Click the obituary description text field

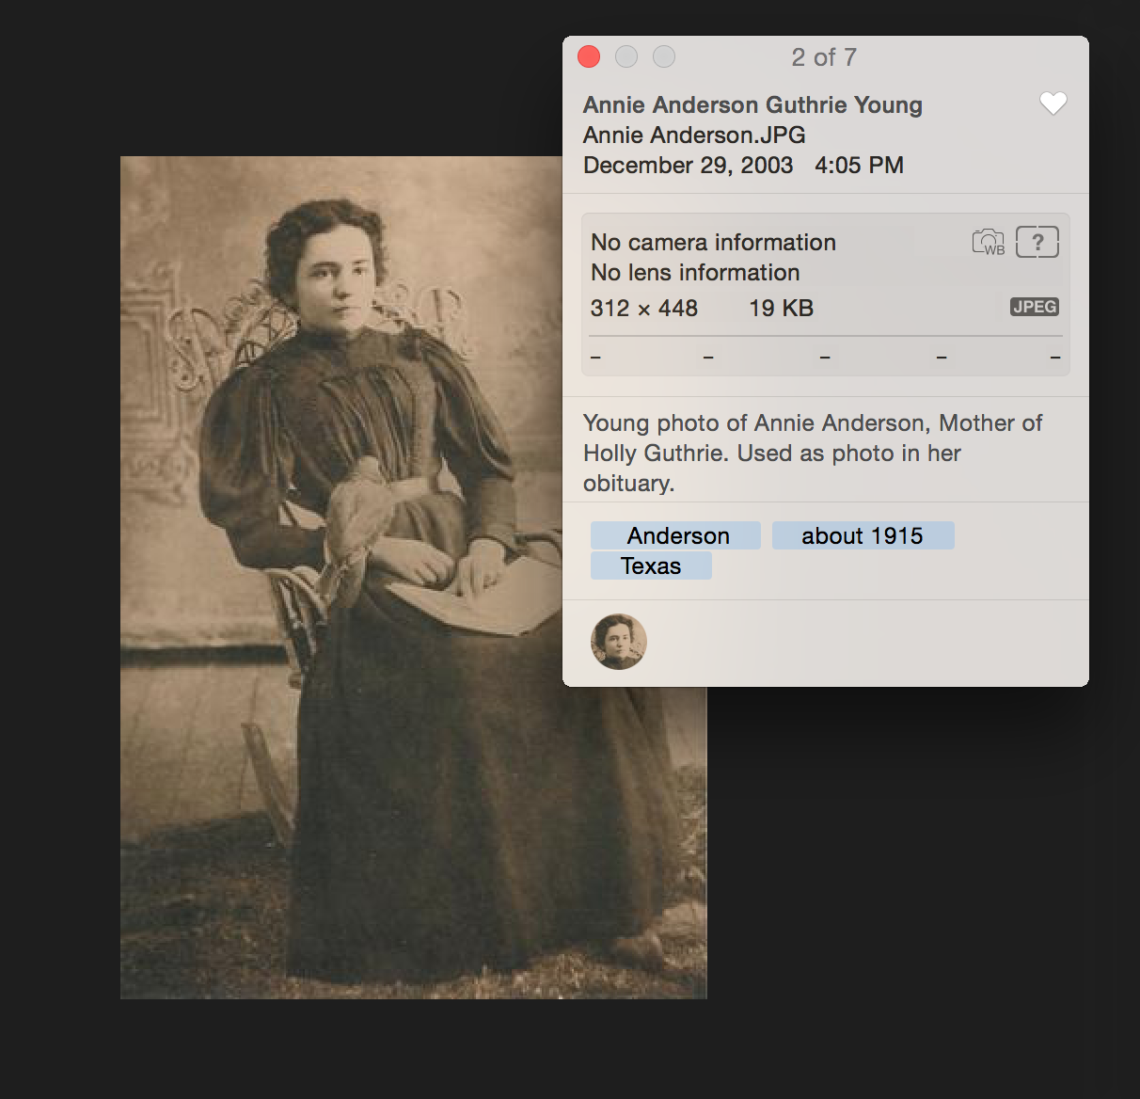click(x=810, y=452)
